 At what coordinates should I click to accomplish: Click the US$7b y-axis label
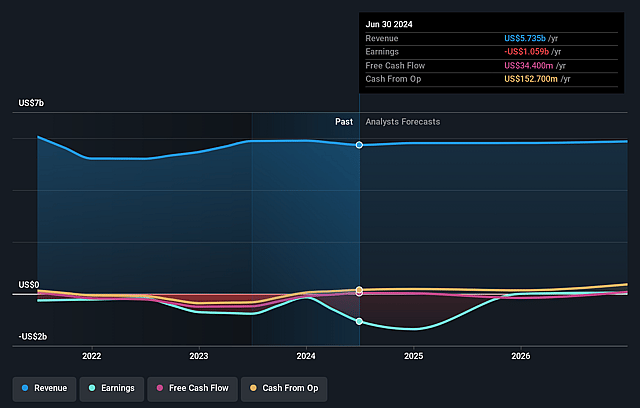pyautogui.click(x=31, y=103)
